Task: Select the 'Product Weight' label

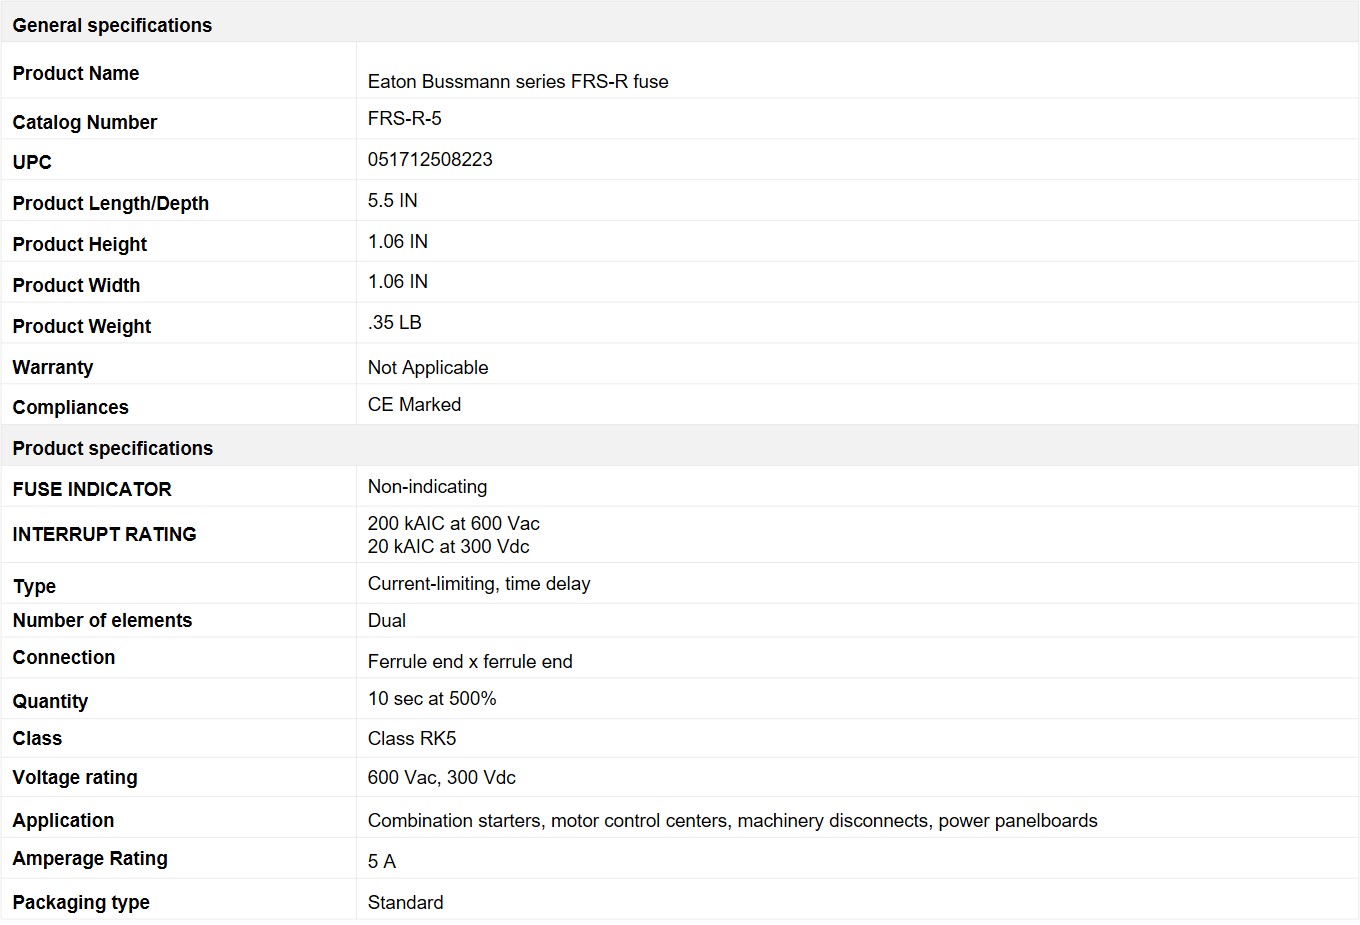Action: pyautogui.click(x=82, y=326)
